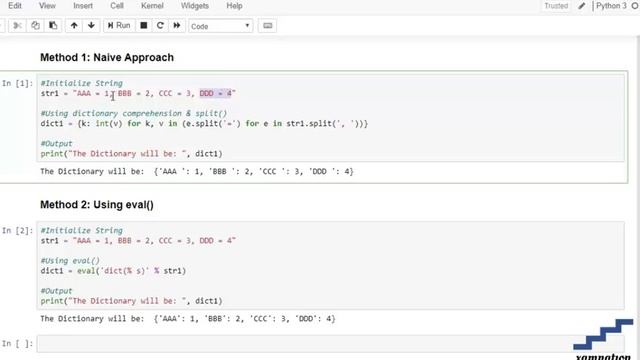
Task: Click the str1 assignment line in cell 2
Action: pyautogui.click(x=138, y=241)
